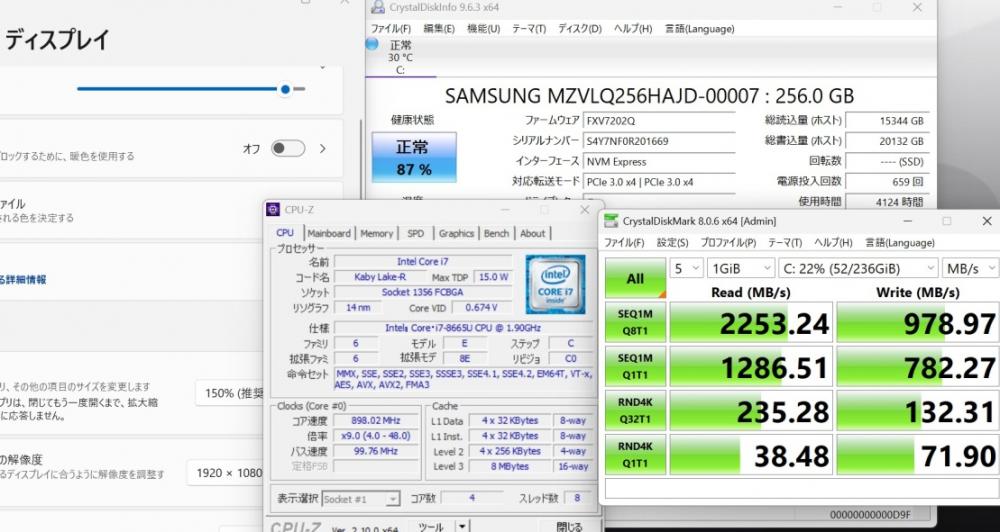Screen dimensions: 1000x532
Task: Click the 38.48 read result
Action: 751,455
